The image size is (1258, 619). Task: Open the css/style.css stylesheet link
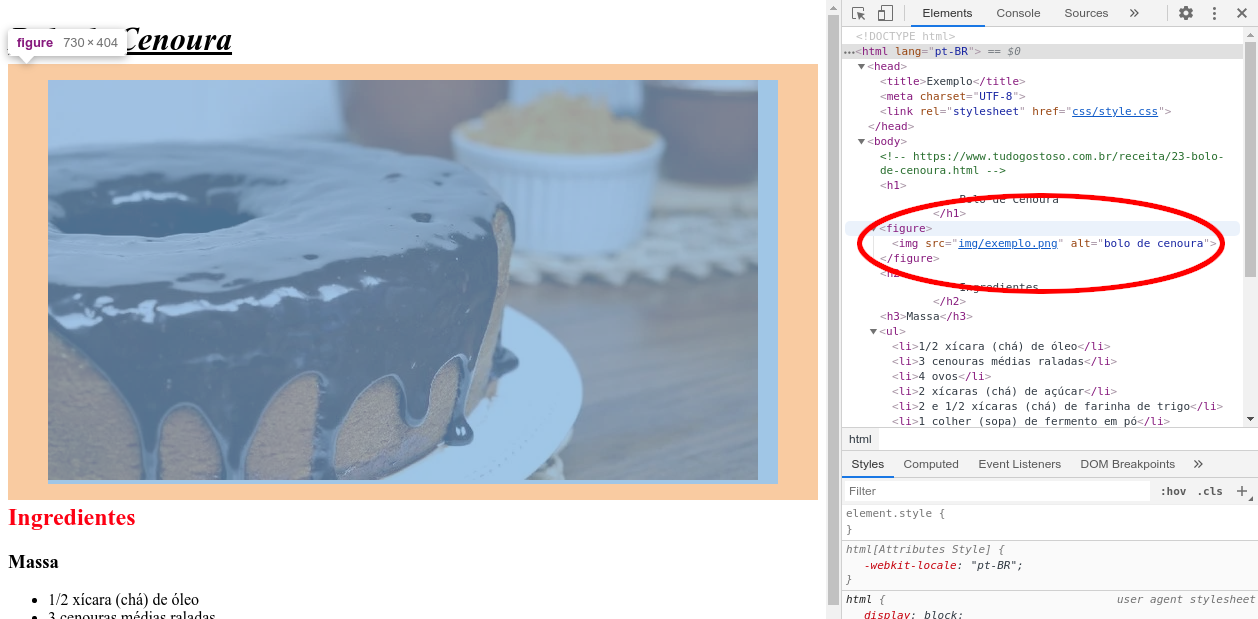click(x=1114, y=112)
